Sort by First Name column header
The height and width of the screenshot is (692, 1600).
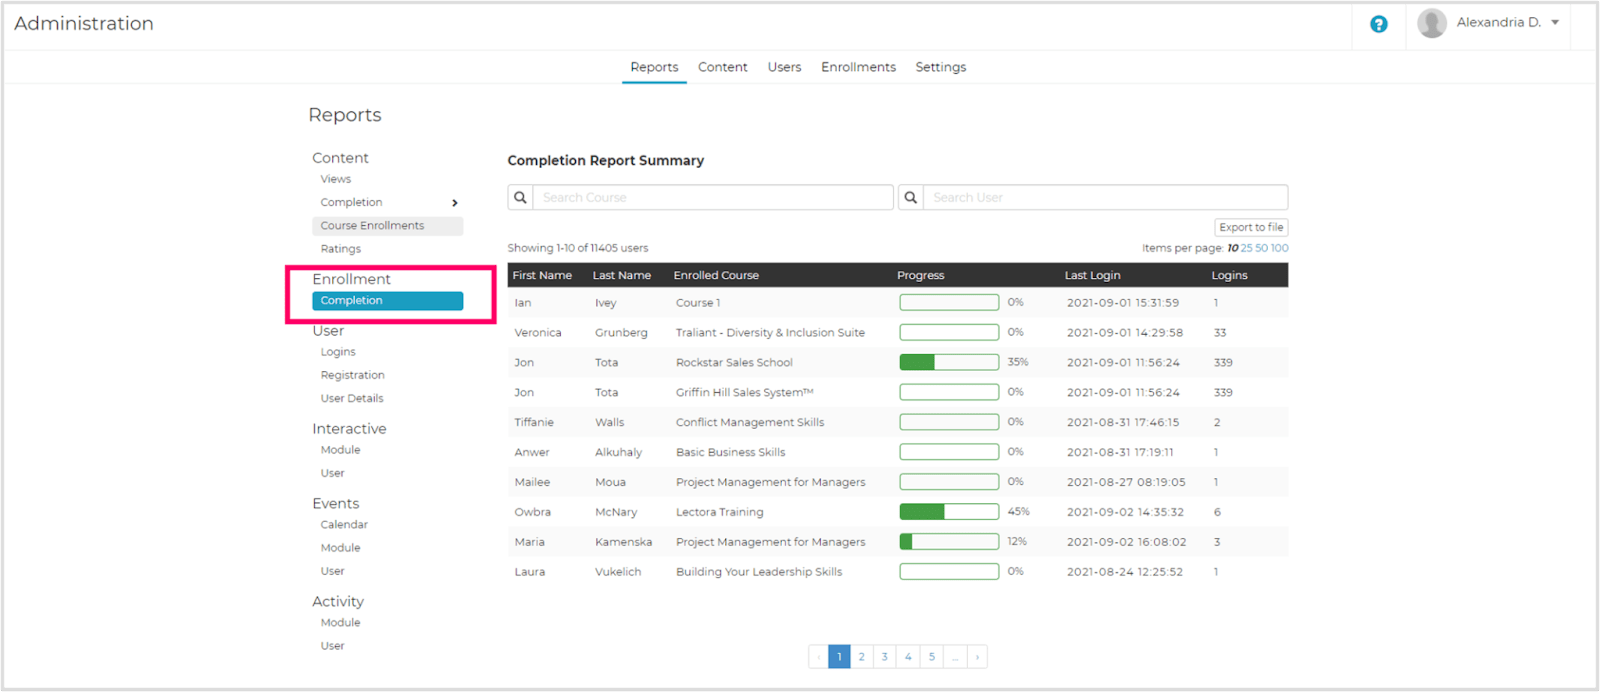click(542, 275)
